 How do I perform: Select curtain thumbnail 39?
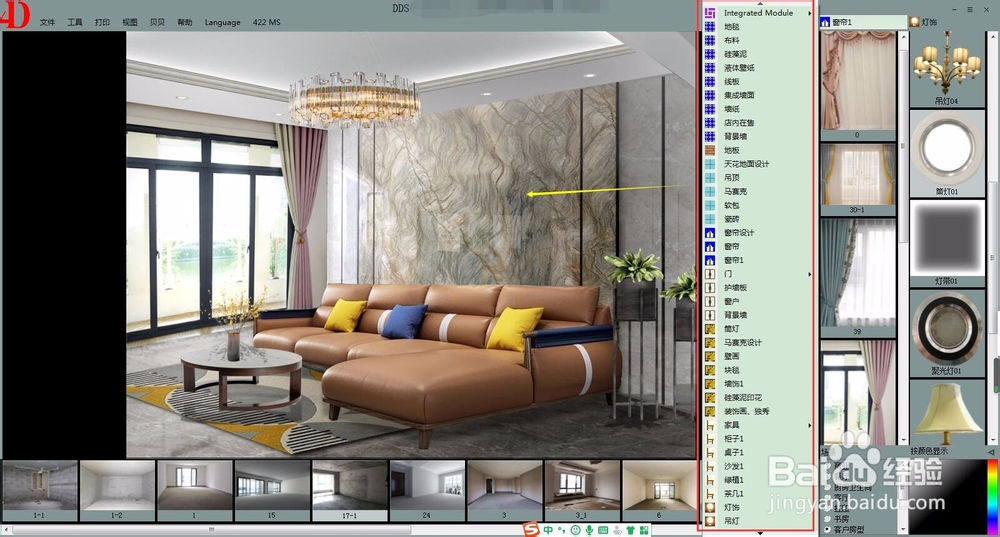(857, 277)
